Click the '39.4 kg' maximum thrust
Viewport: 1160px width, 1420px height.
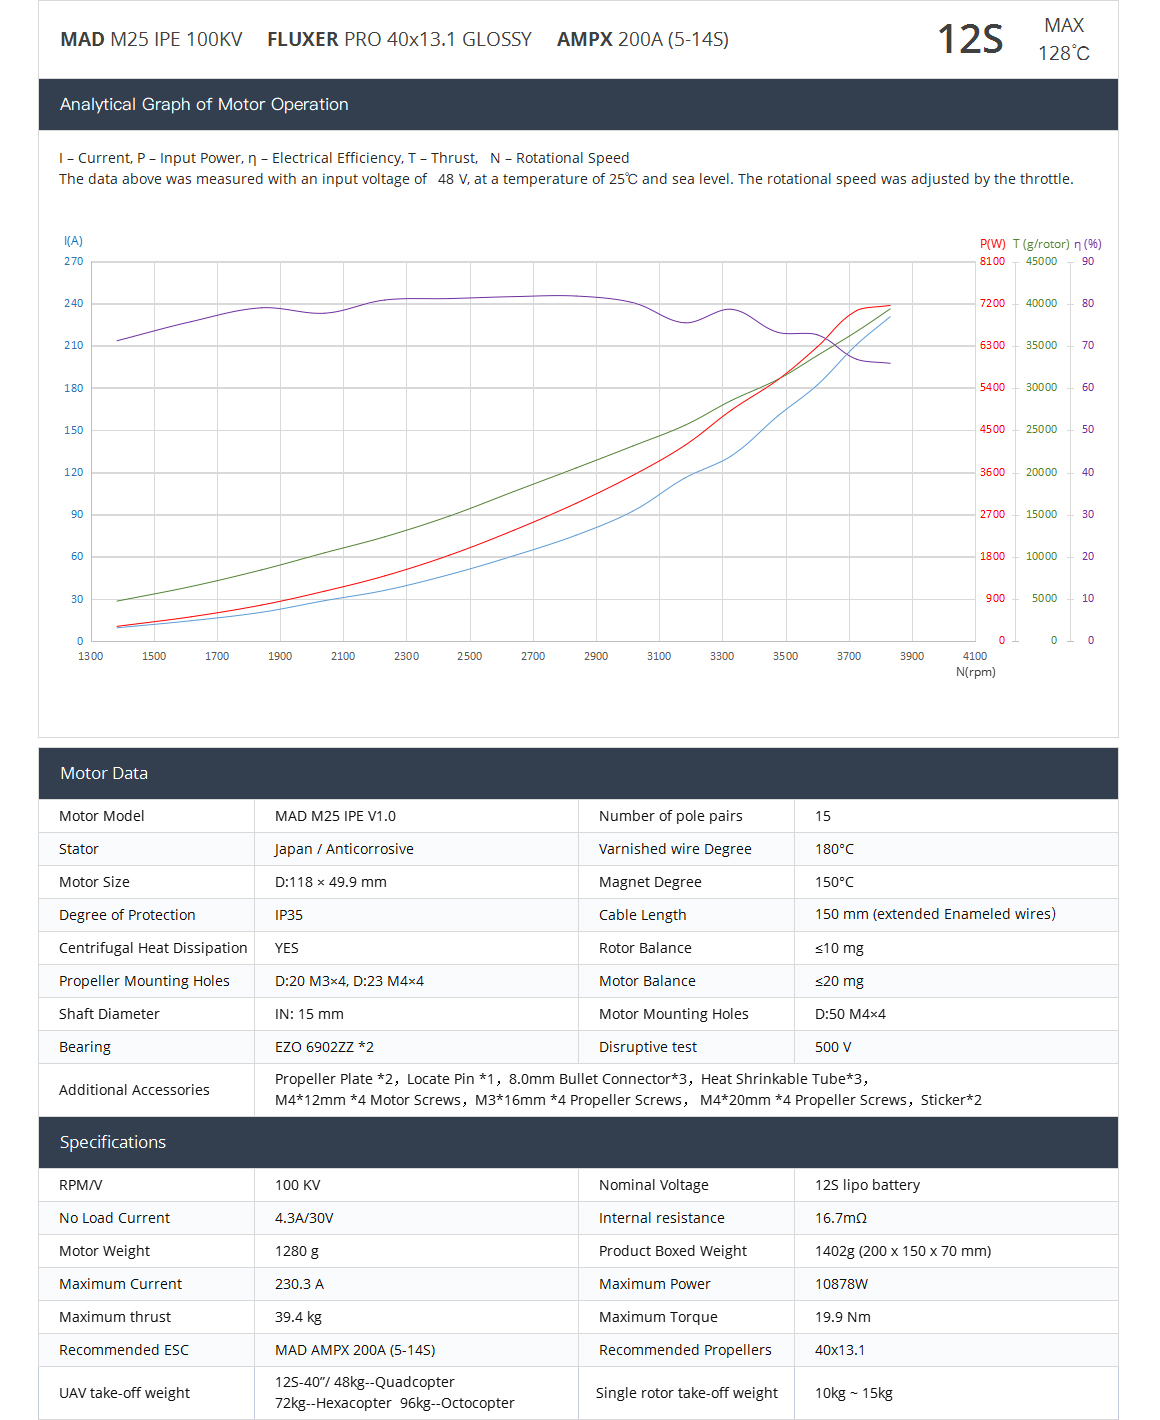[298, 1317]
